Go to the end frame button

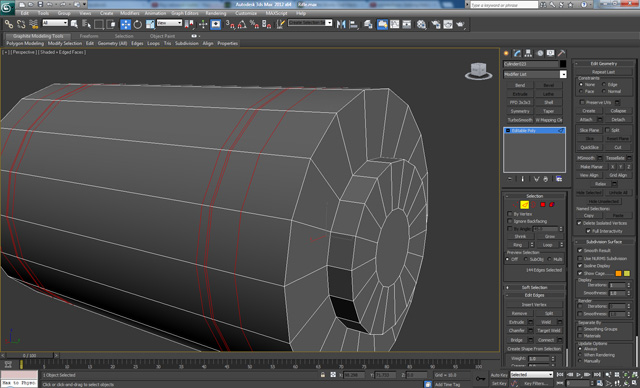pos(597,375)
